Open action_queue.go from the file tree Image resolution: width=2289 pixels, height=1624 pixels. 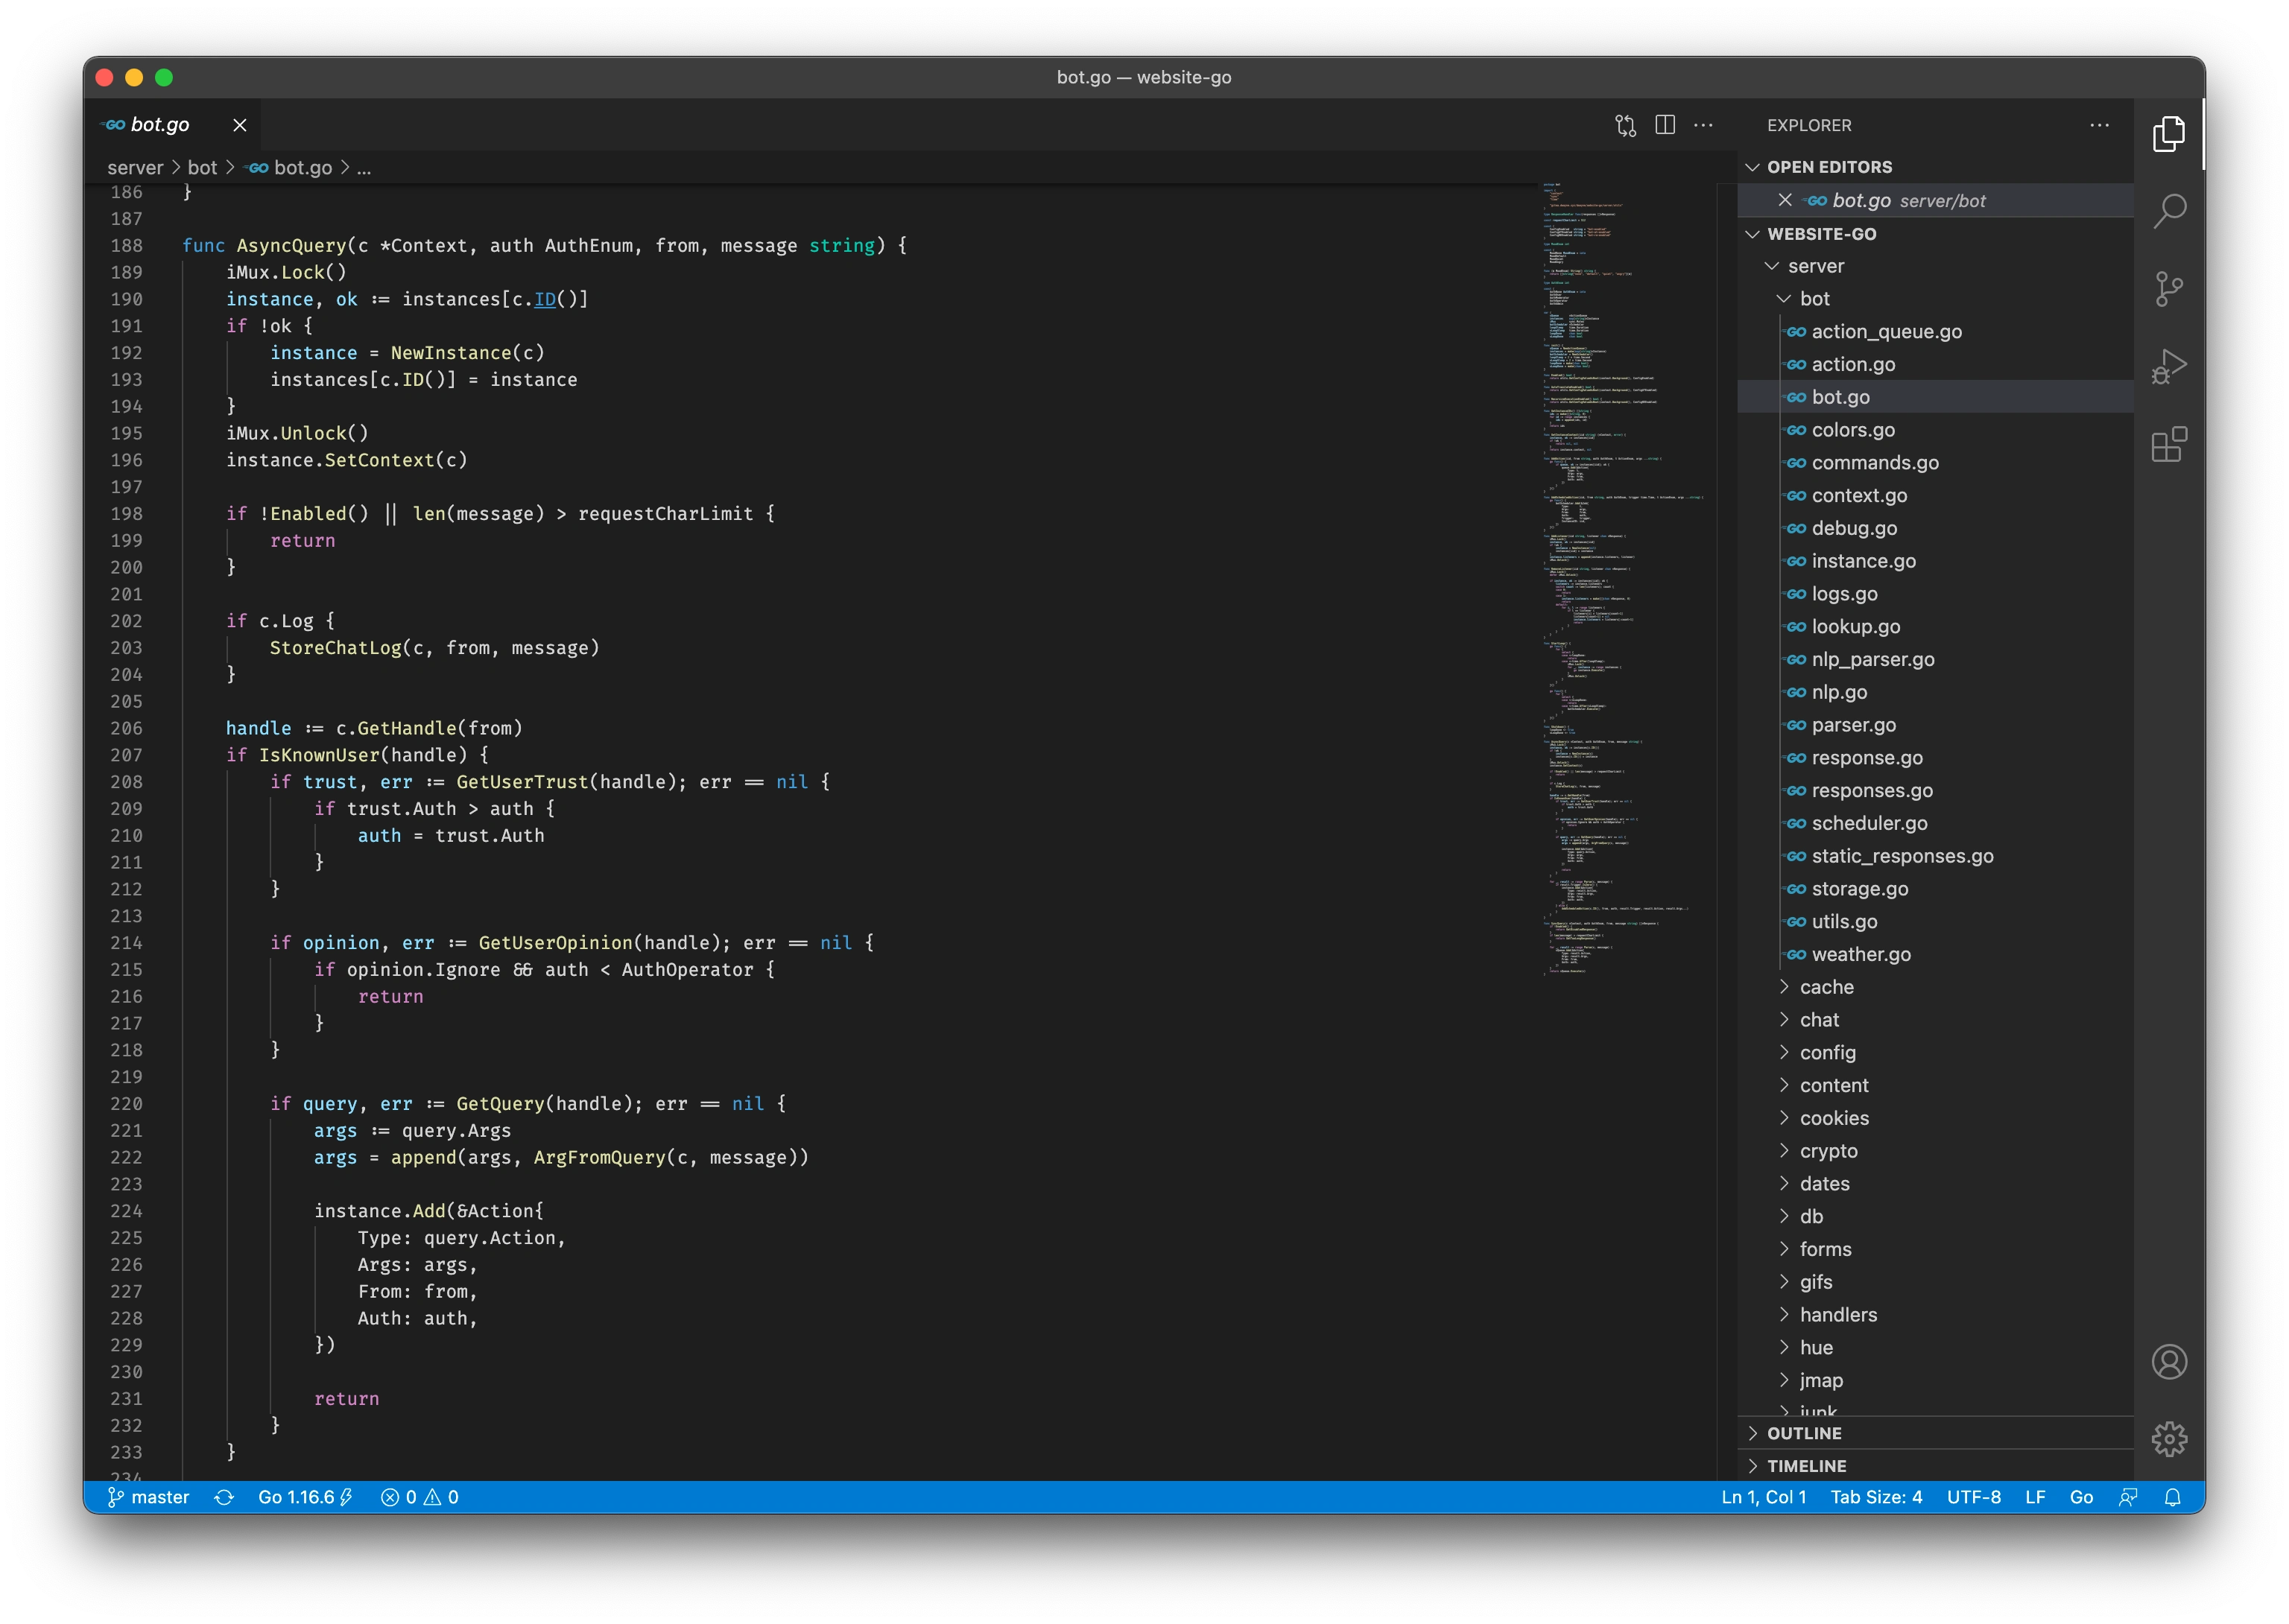1935,332
